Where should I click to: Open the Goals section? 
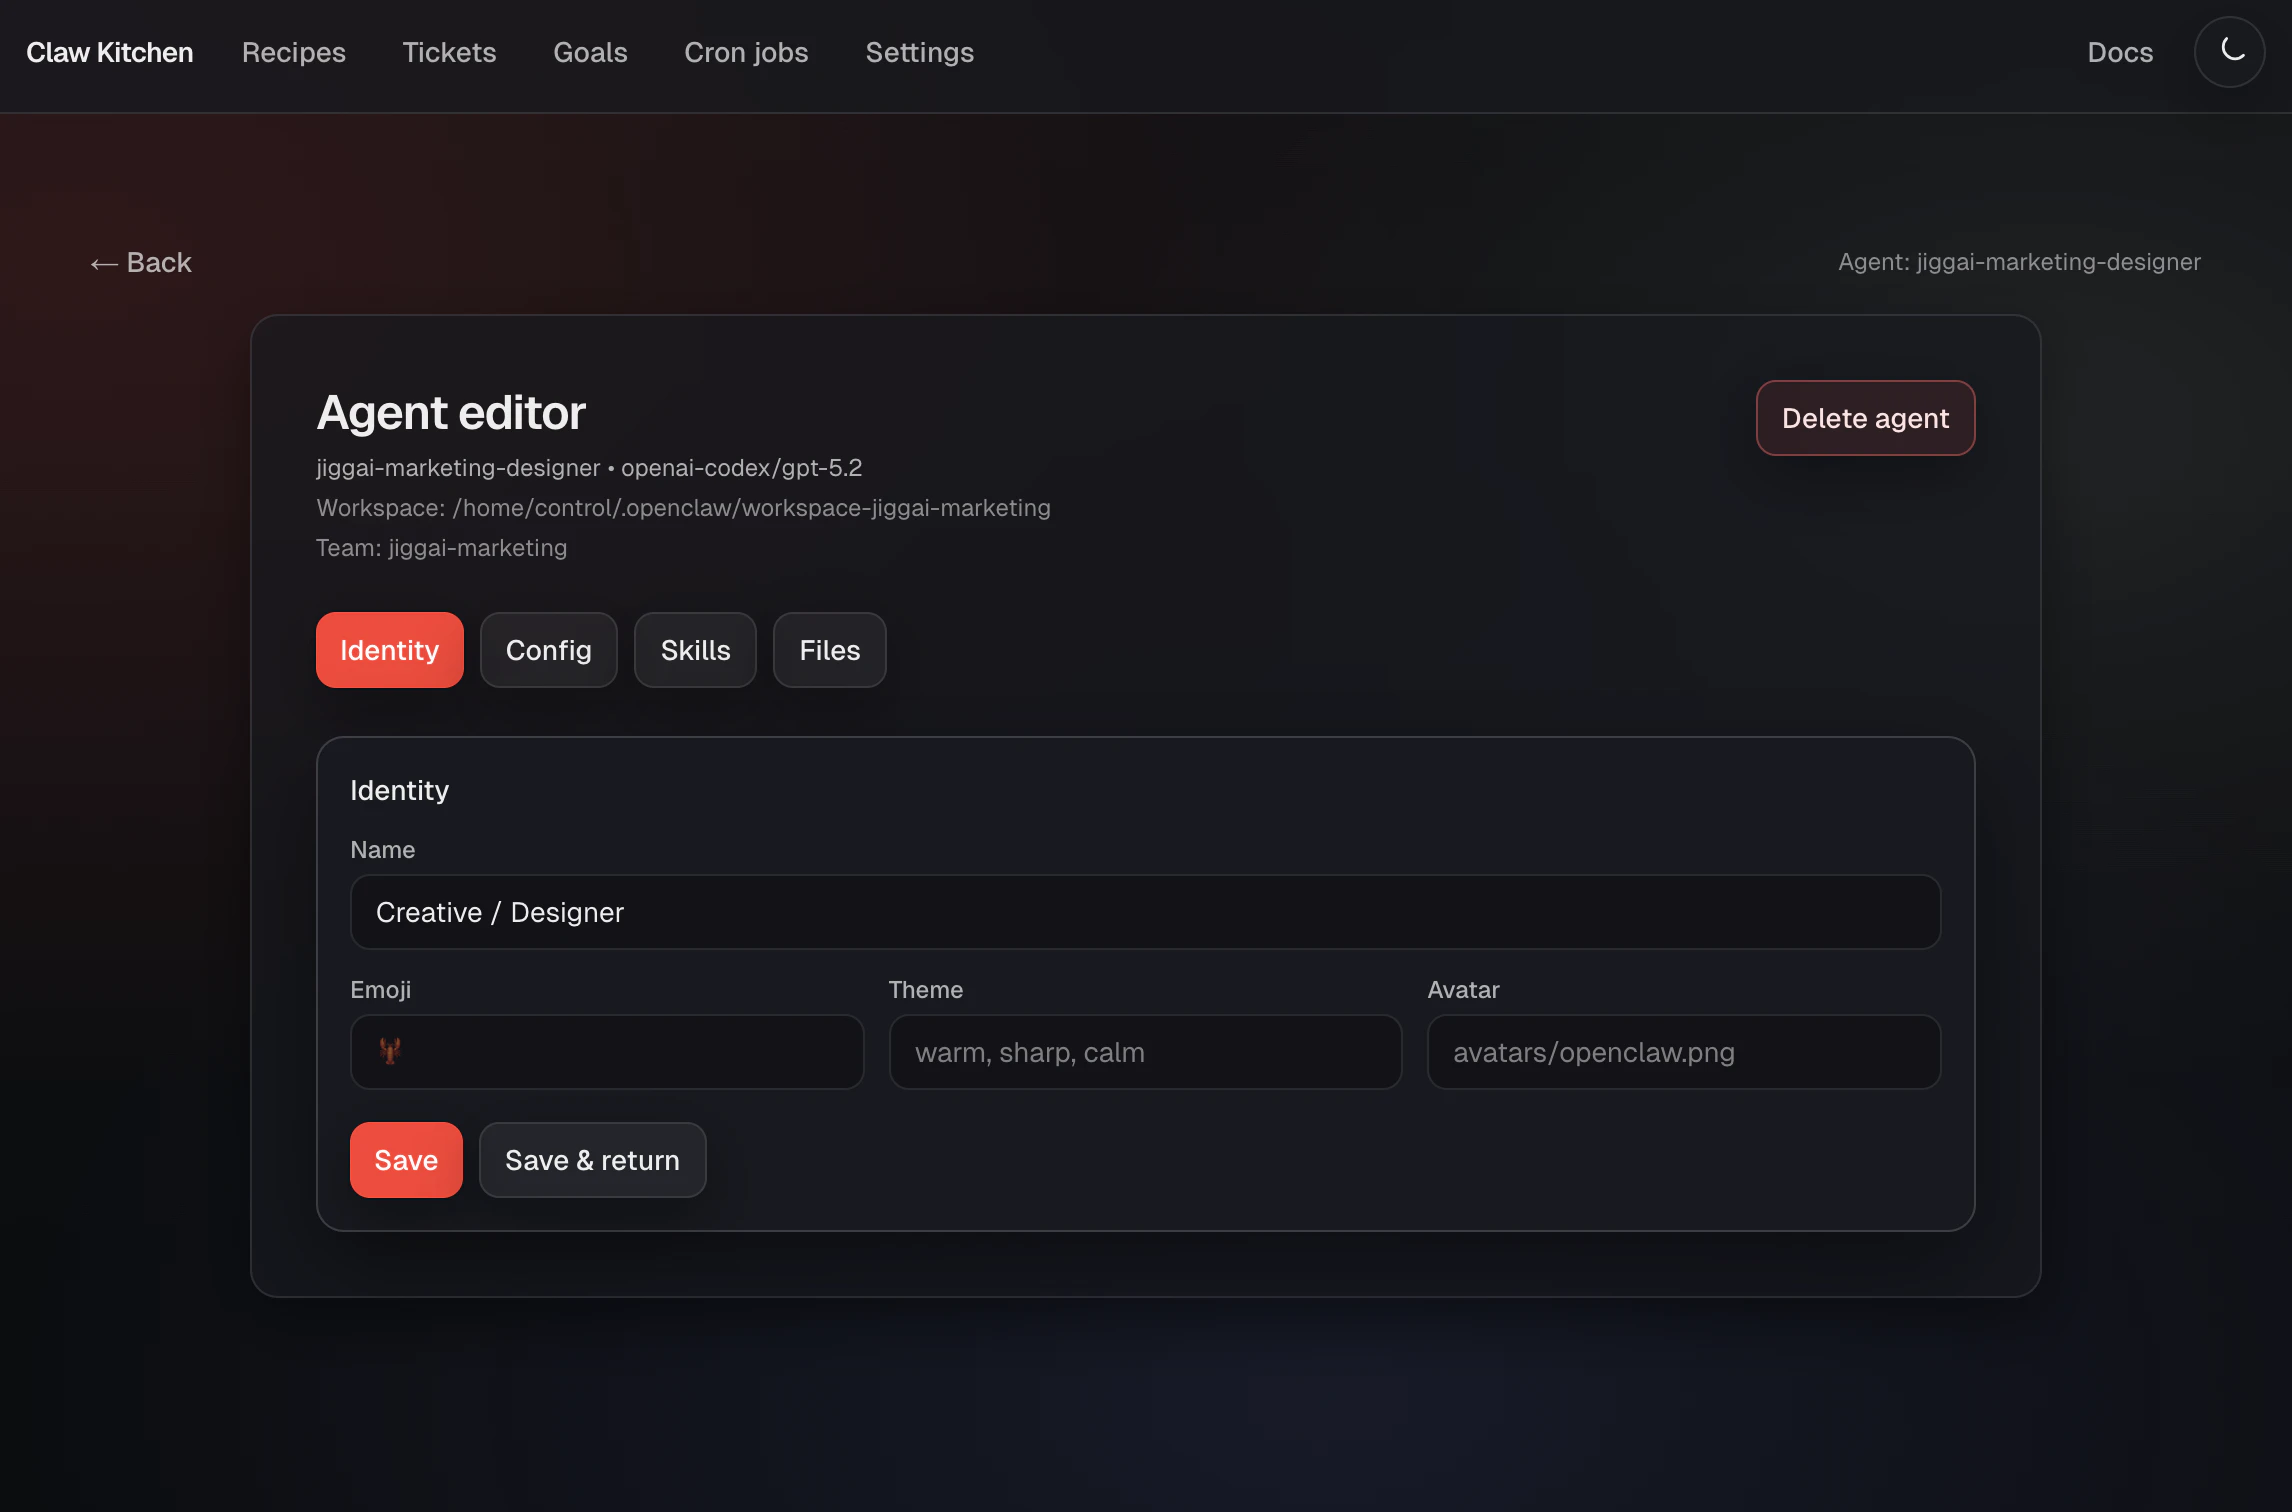click(x=590, y=53)
